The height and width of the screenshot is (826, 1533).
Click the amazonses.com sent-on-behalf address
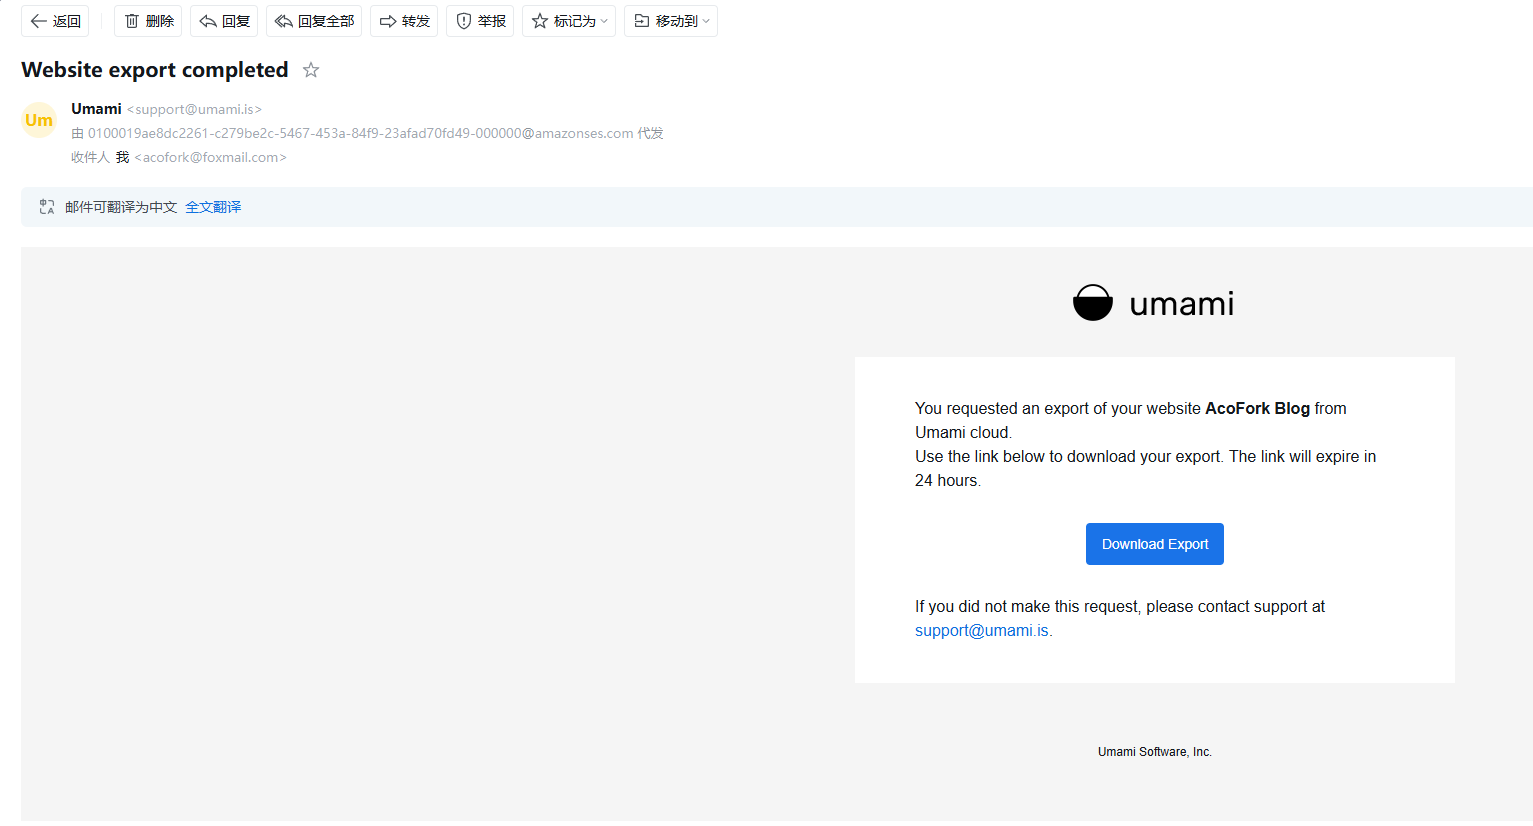click(x=360, y=133)
